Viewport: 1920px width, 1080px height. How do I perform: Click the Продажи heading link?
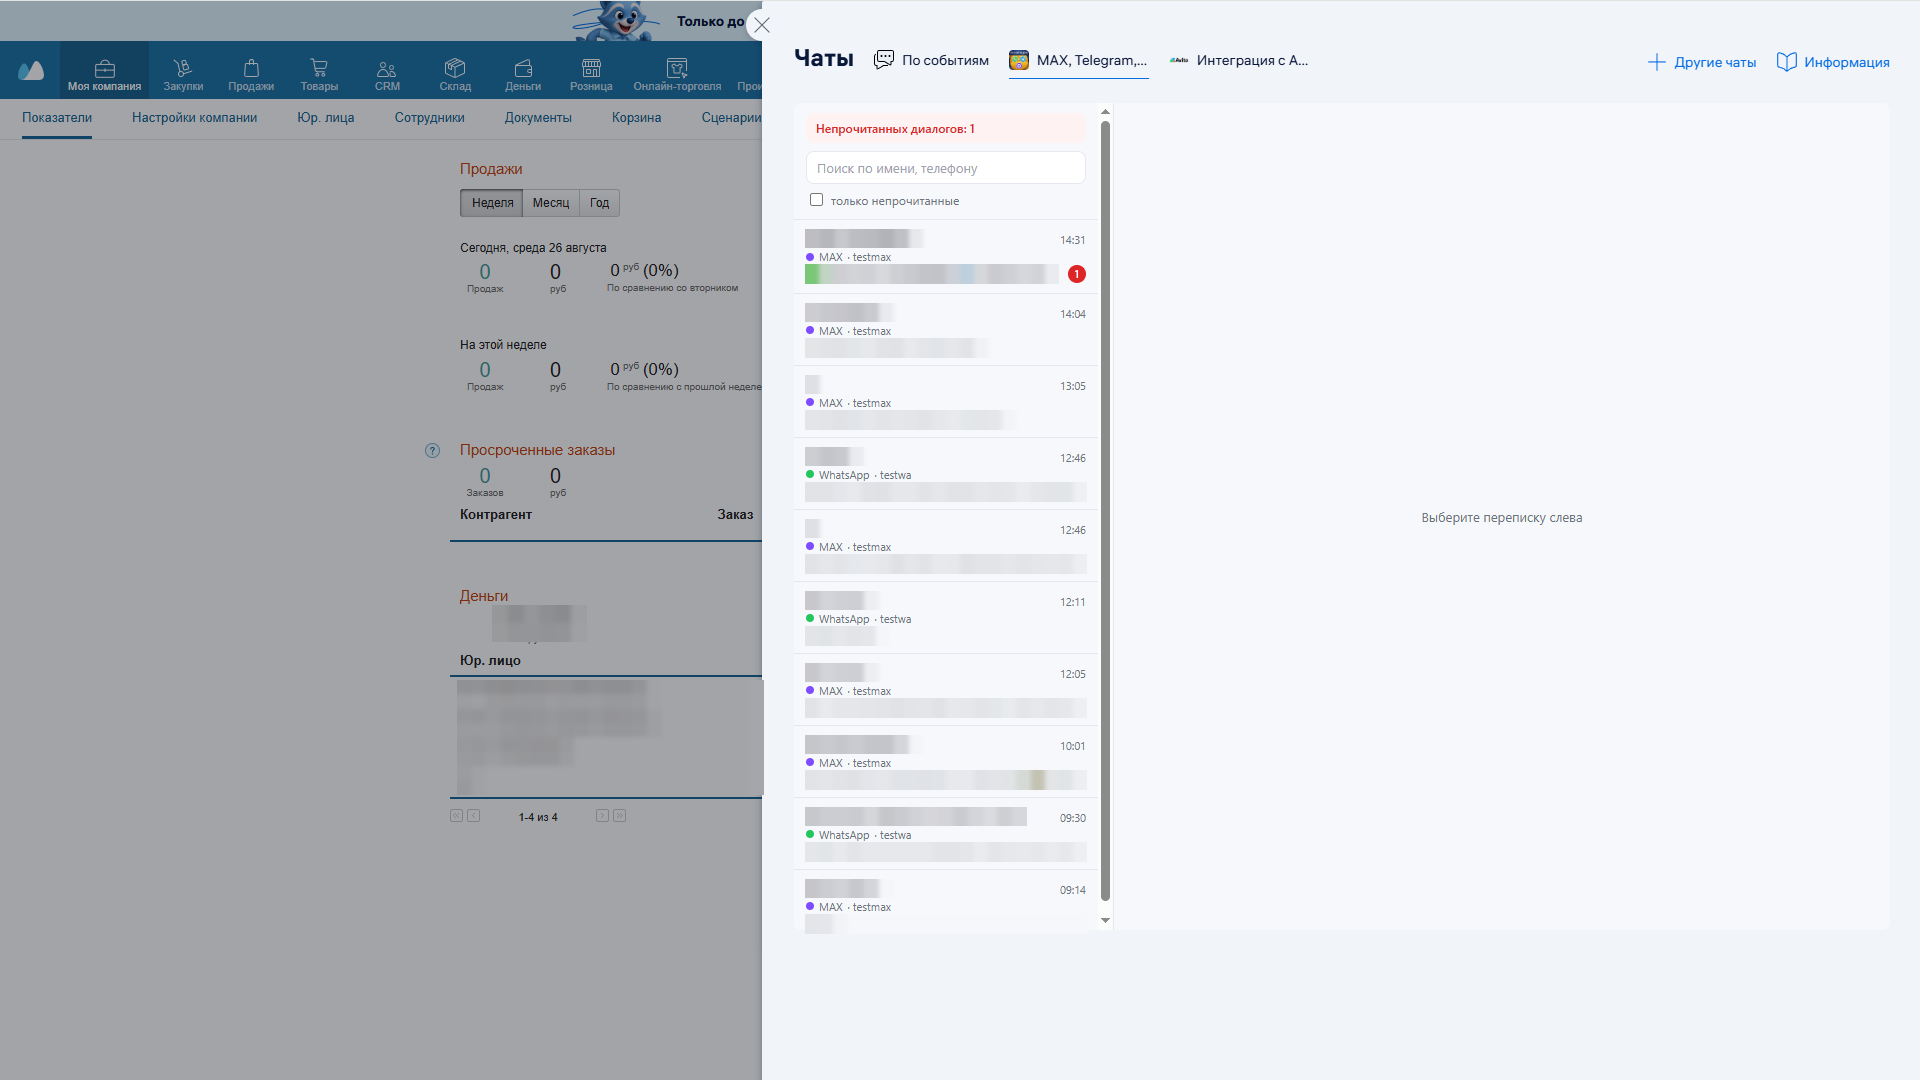(x=491, y=169)
